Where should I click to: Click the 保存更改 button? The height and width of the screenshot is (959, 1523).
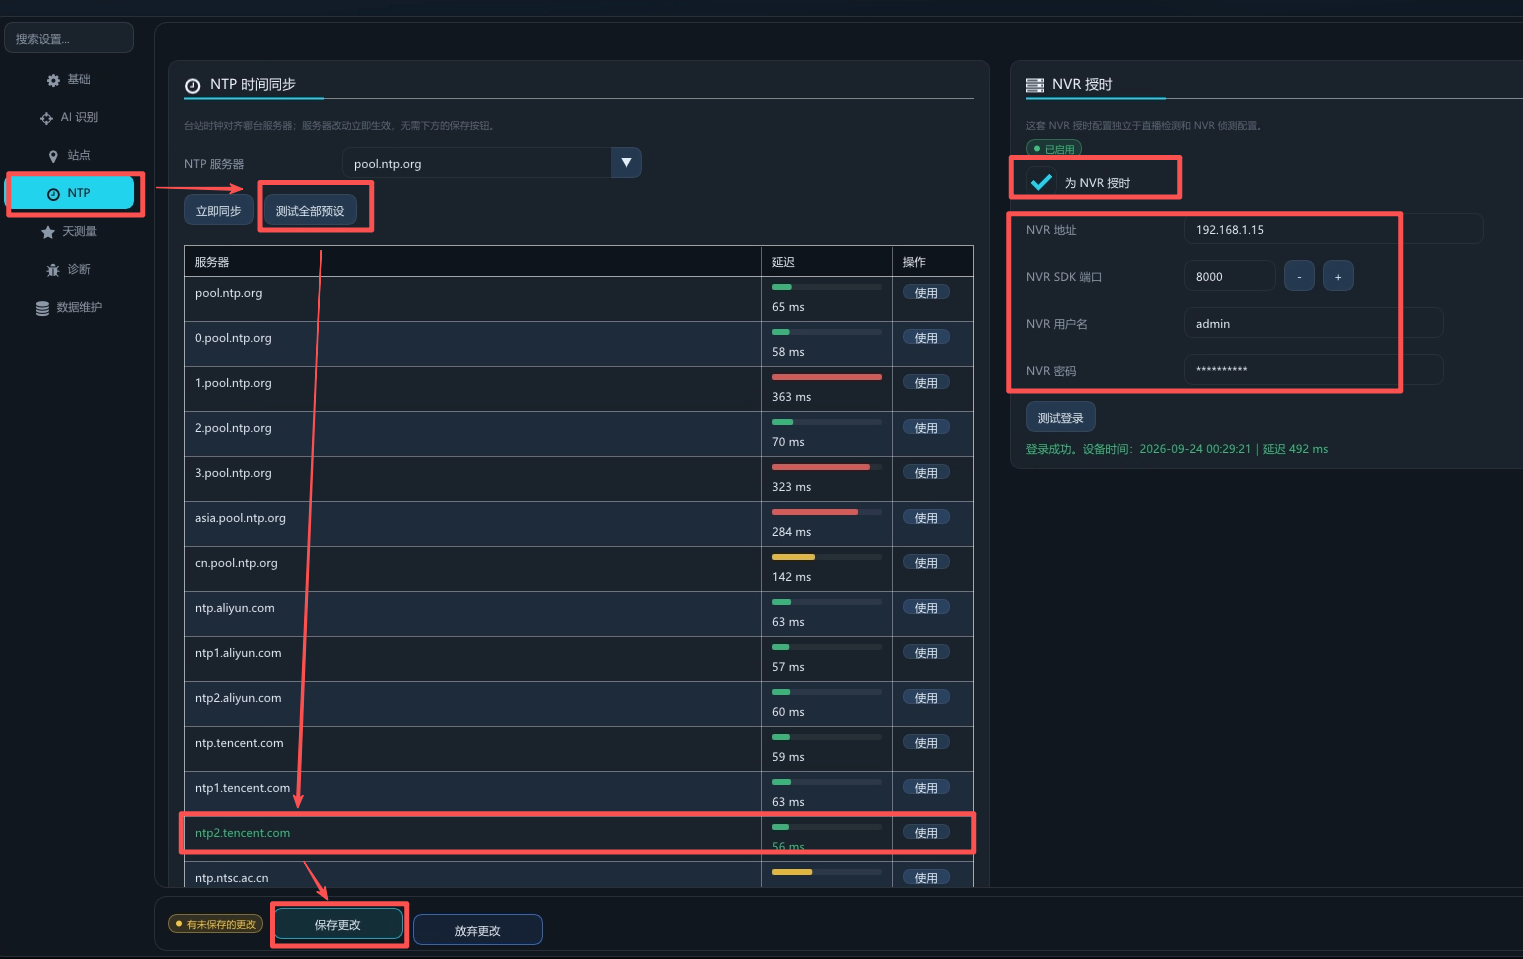point(337,925)
